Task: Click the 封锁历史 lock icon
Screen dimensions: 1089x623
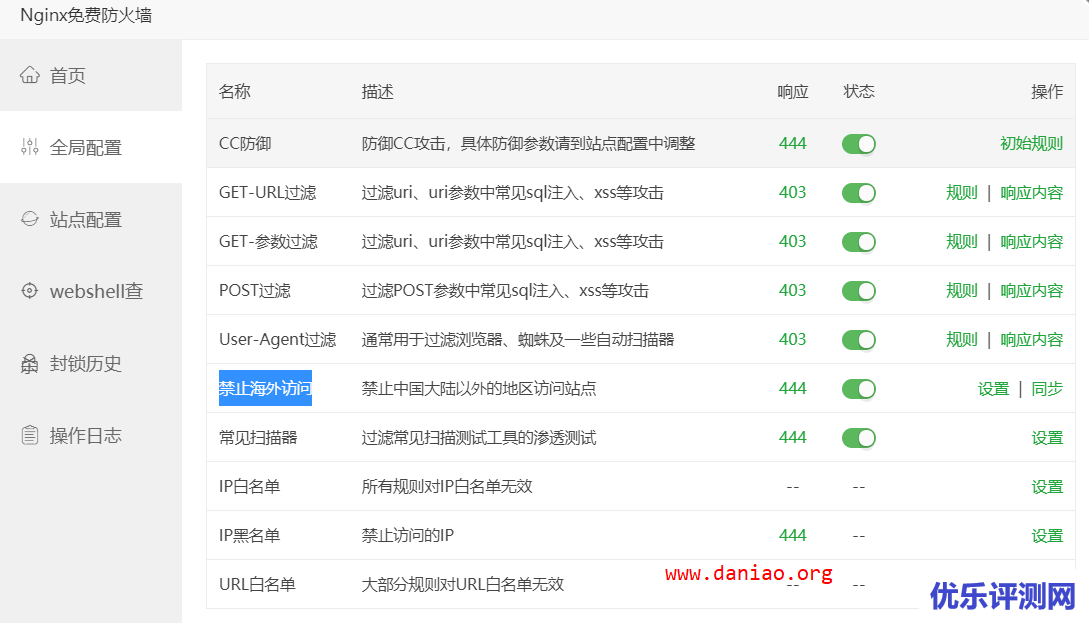Action: coord(29,363)
